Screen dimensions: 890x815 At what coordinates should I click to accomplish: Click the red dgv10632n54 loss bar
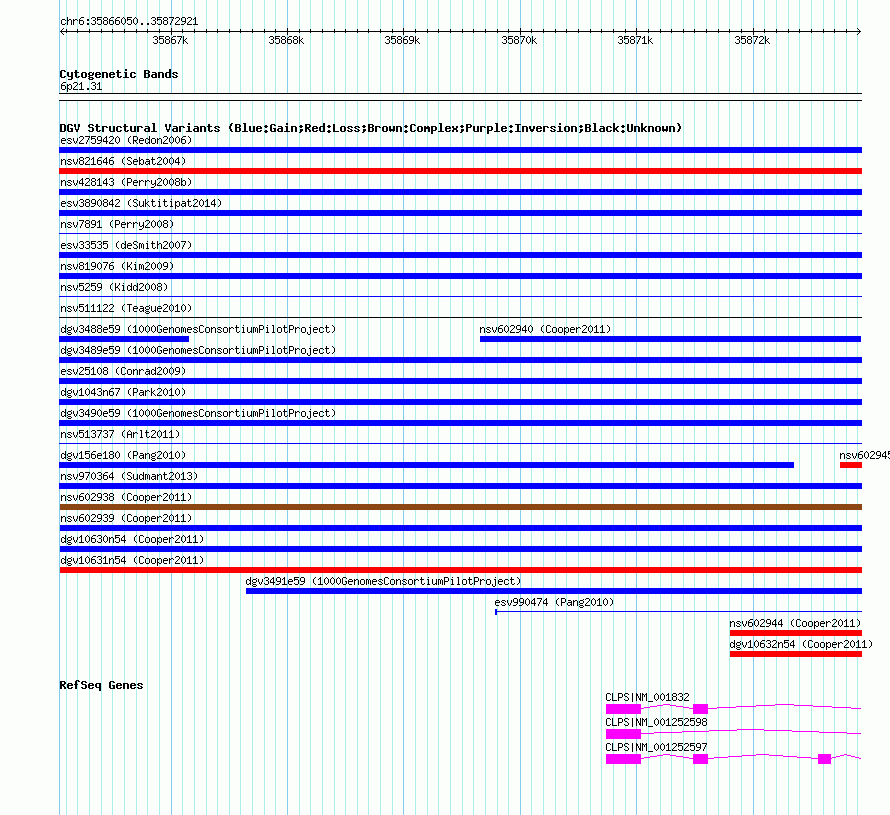click(x=796, y=654)
